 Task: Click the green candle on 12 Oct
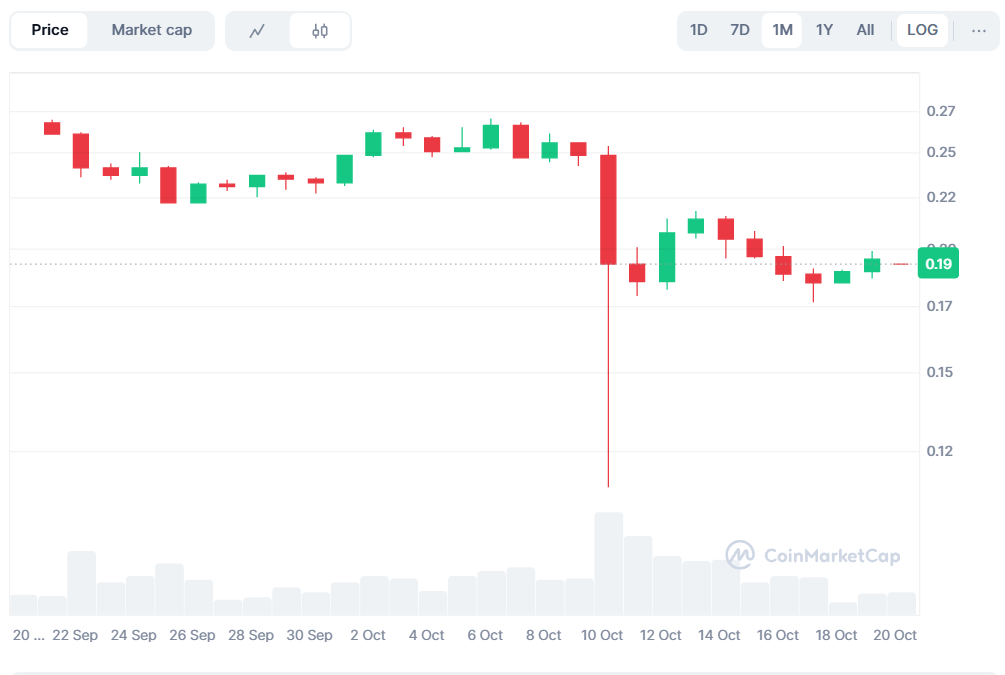[x=667, y=257]
